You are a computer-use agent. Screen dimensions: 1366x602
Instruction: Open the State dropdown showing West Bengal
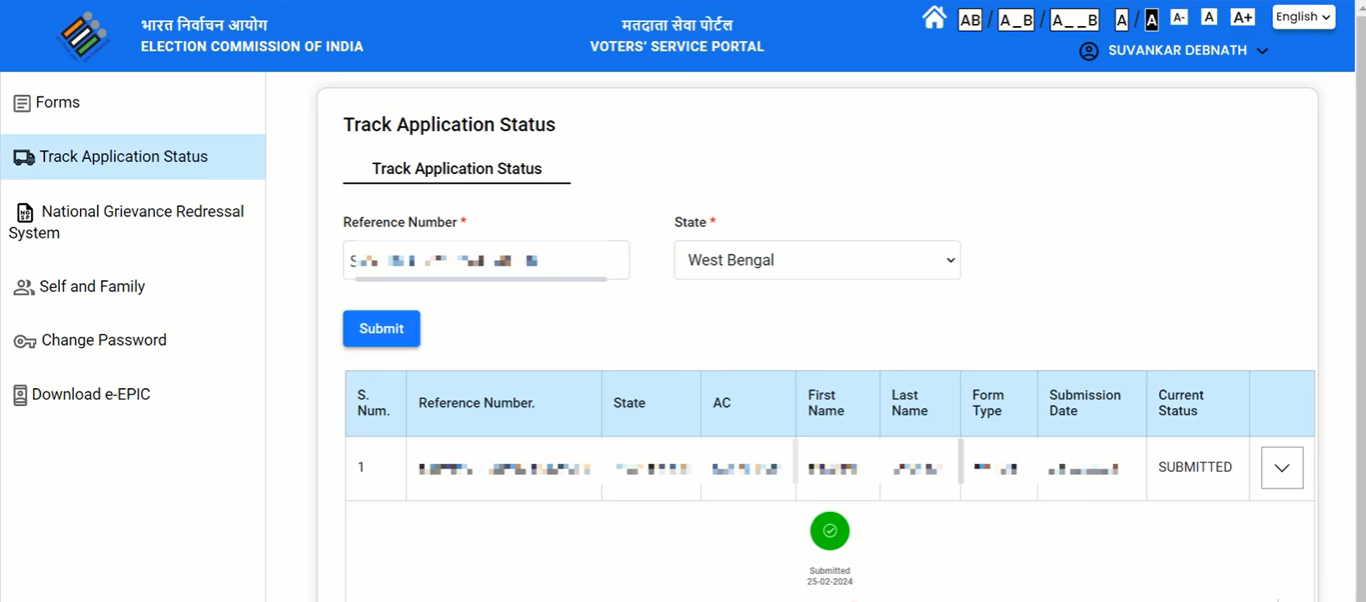click(816, 259)
